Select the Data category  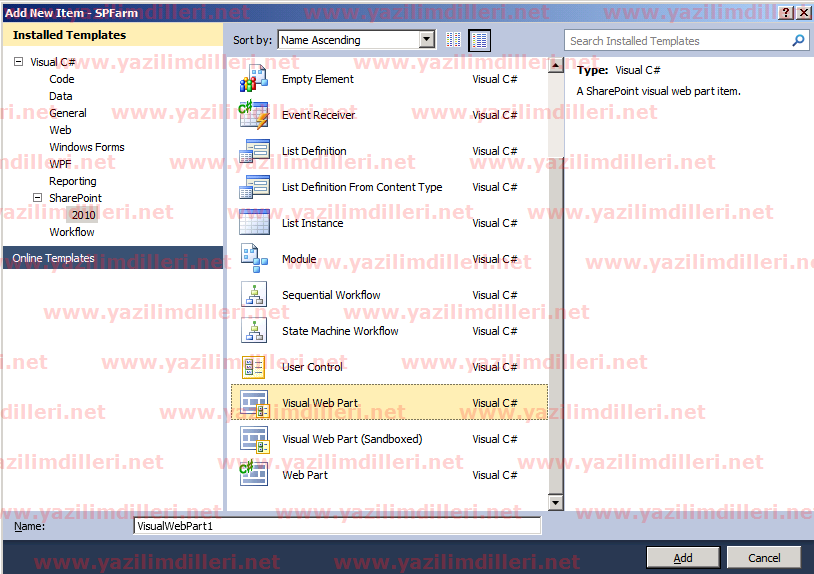[x=61, y=96]
